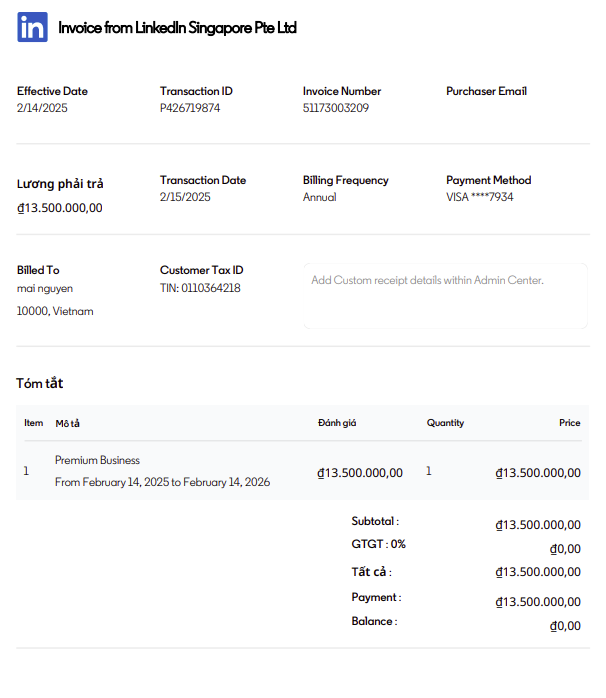Image resolution: width=606 pixels, height=698 pixels.
Task: Click the Balance label in totals
Action: (374, 621)
